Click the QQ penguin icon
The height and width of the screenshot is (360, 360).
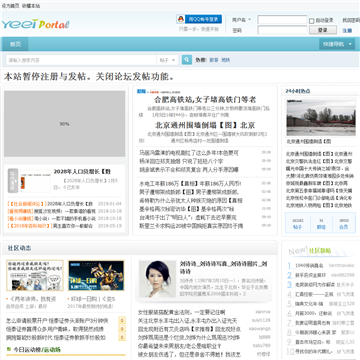click(181, 19)
